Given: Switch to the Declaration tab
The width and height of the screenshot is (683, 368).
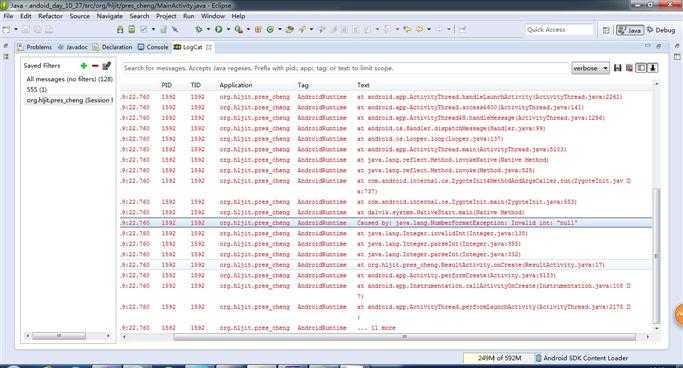Looking at the screenshot, I should click(x=112, y=47).
